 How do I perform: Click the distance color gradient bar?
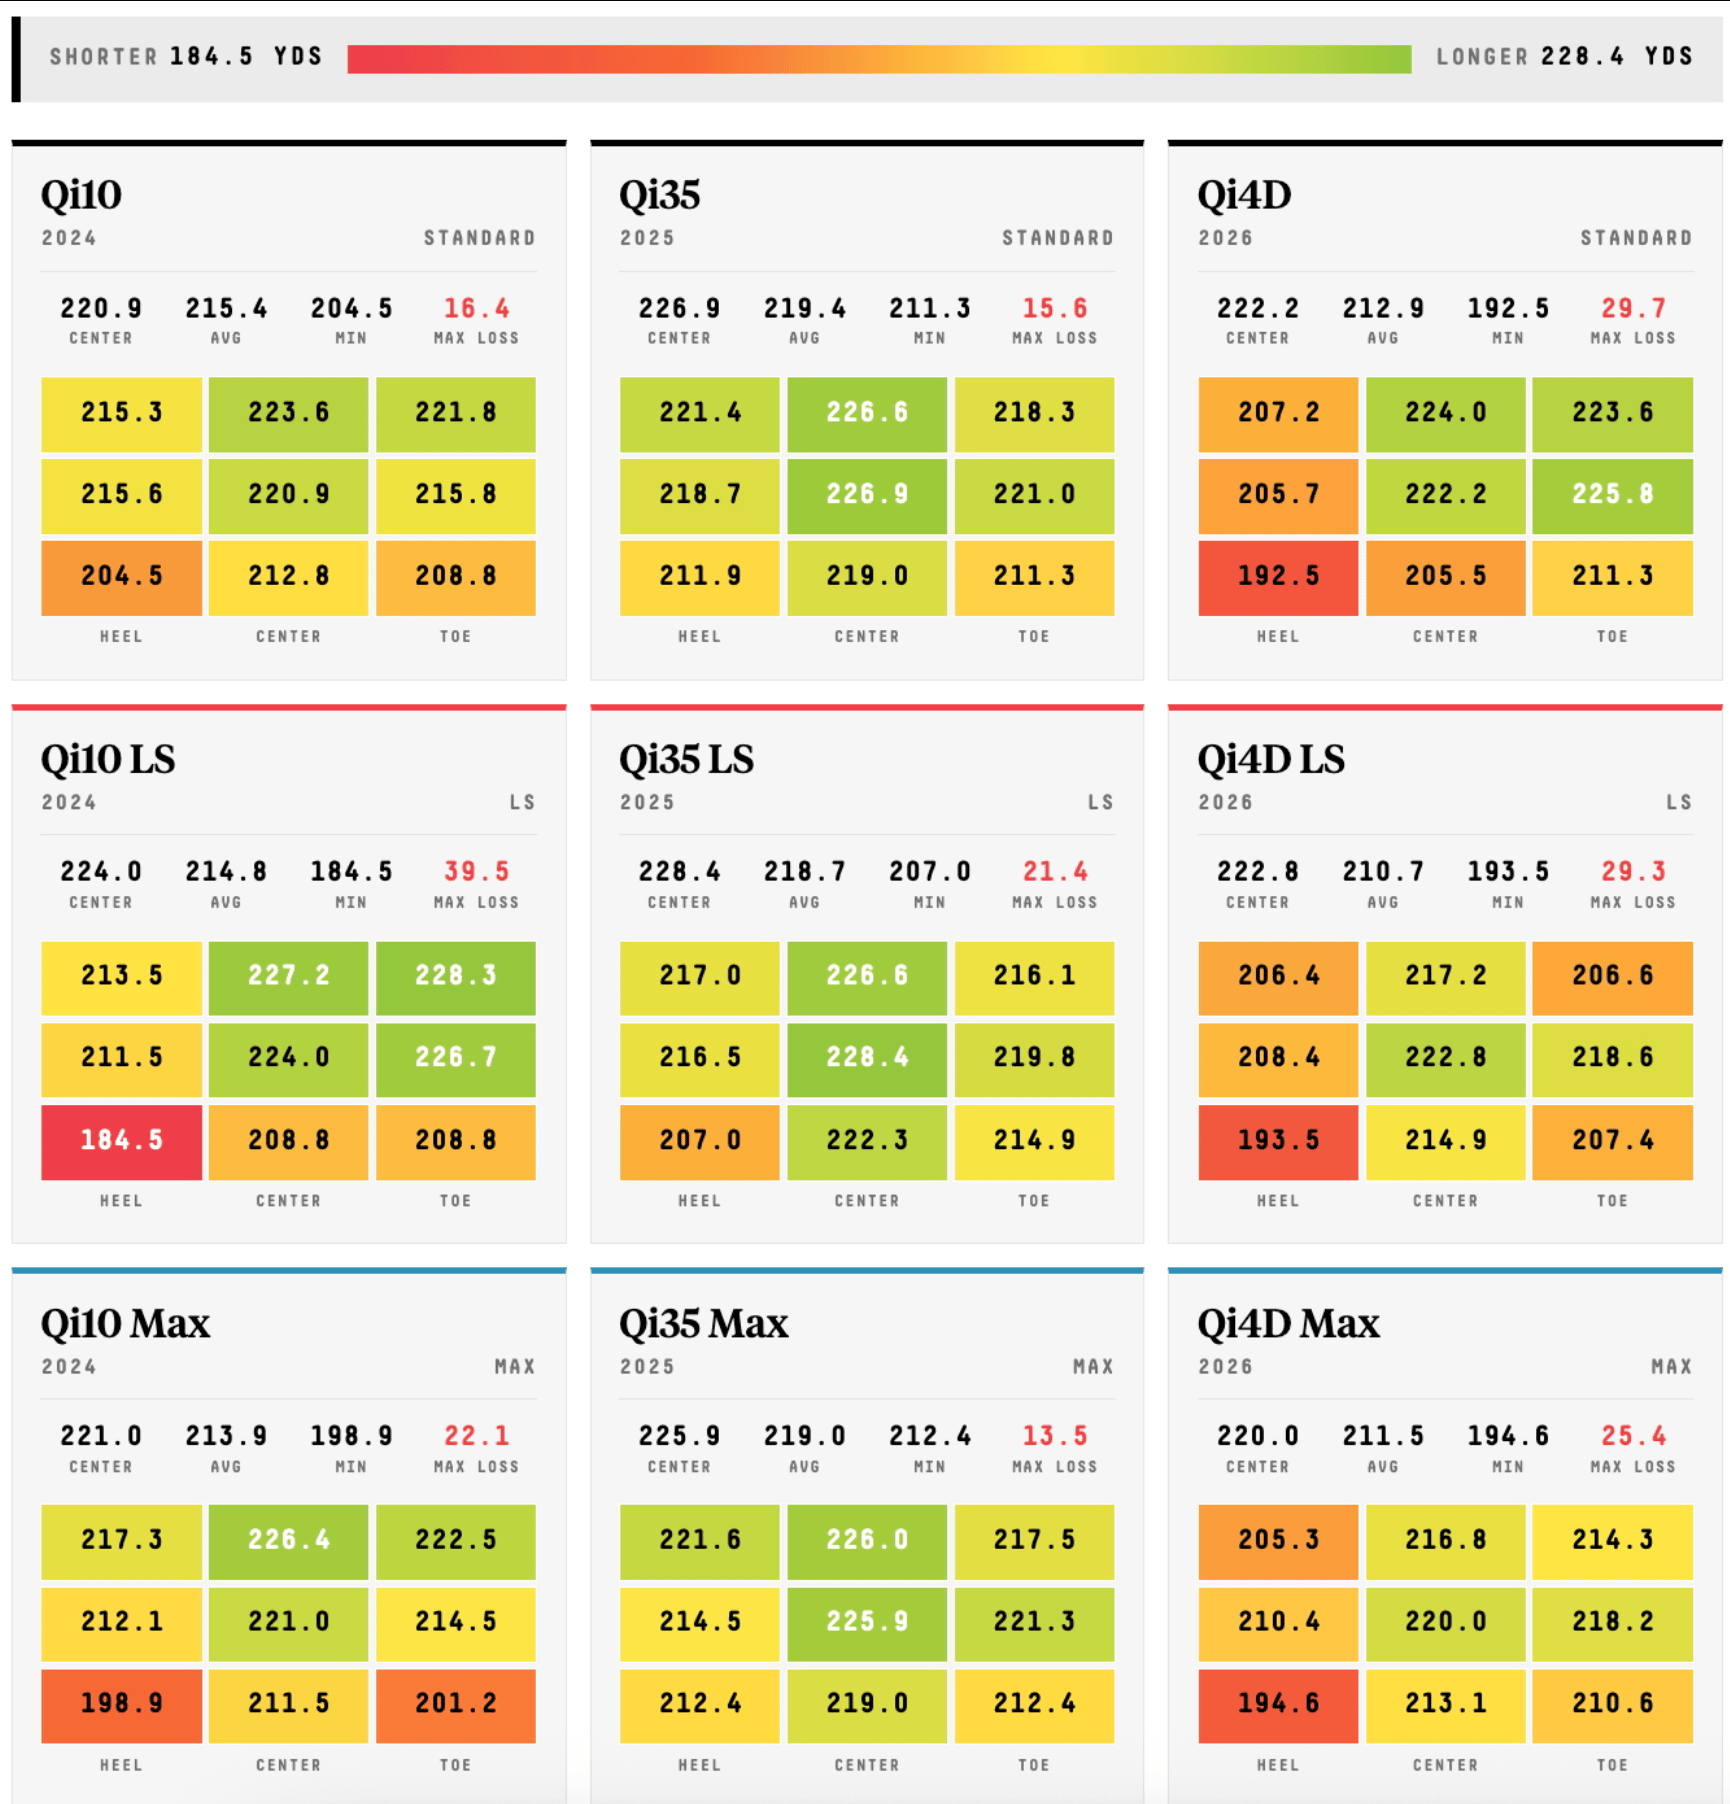coord(879,58)
